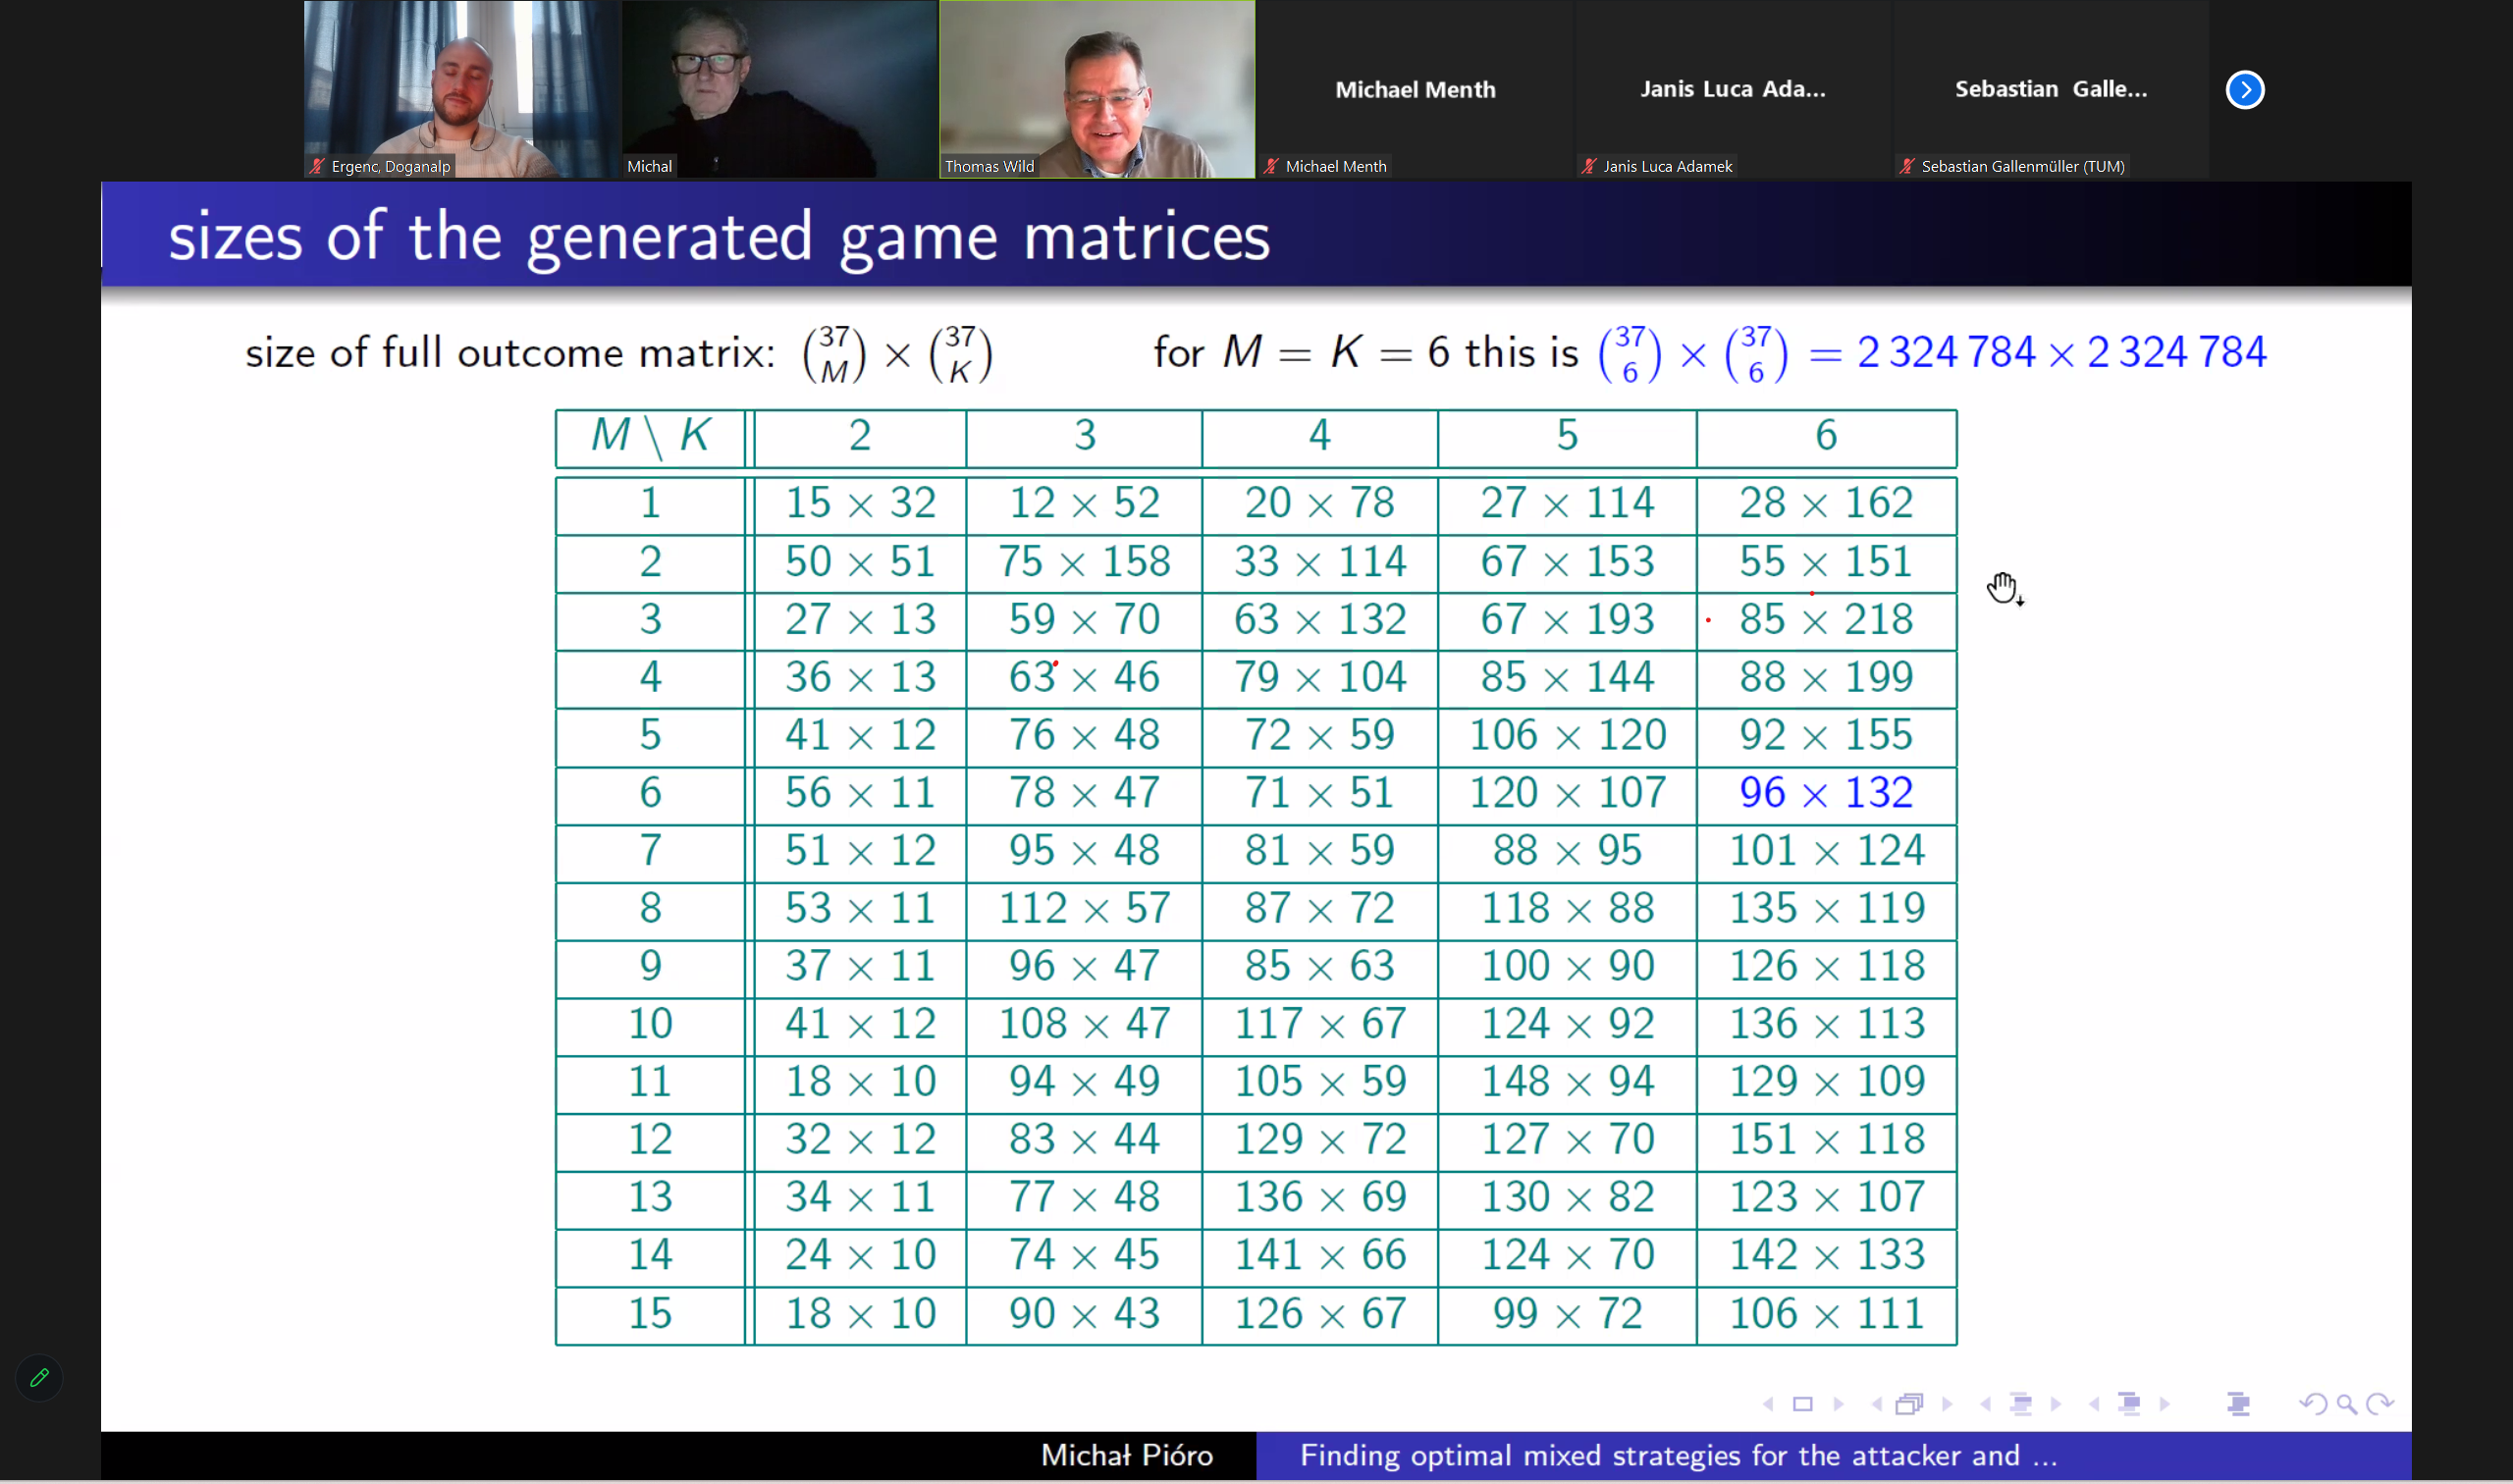This screenshot has width=2513, height=1484.
Task: Click the muted mic icon beside Janis Luca Adamek
Action: point(1589,166)
